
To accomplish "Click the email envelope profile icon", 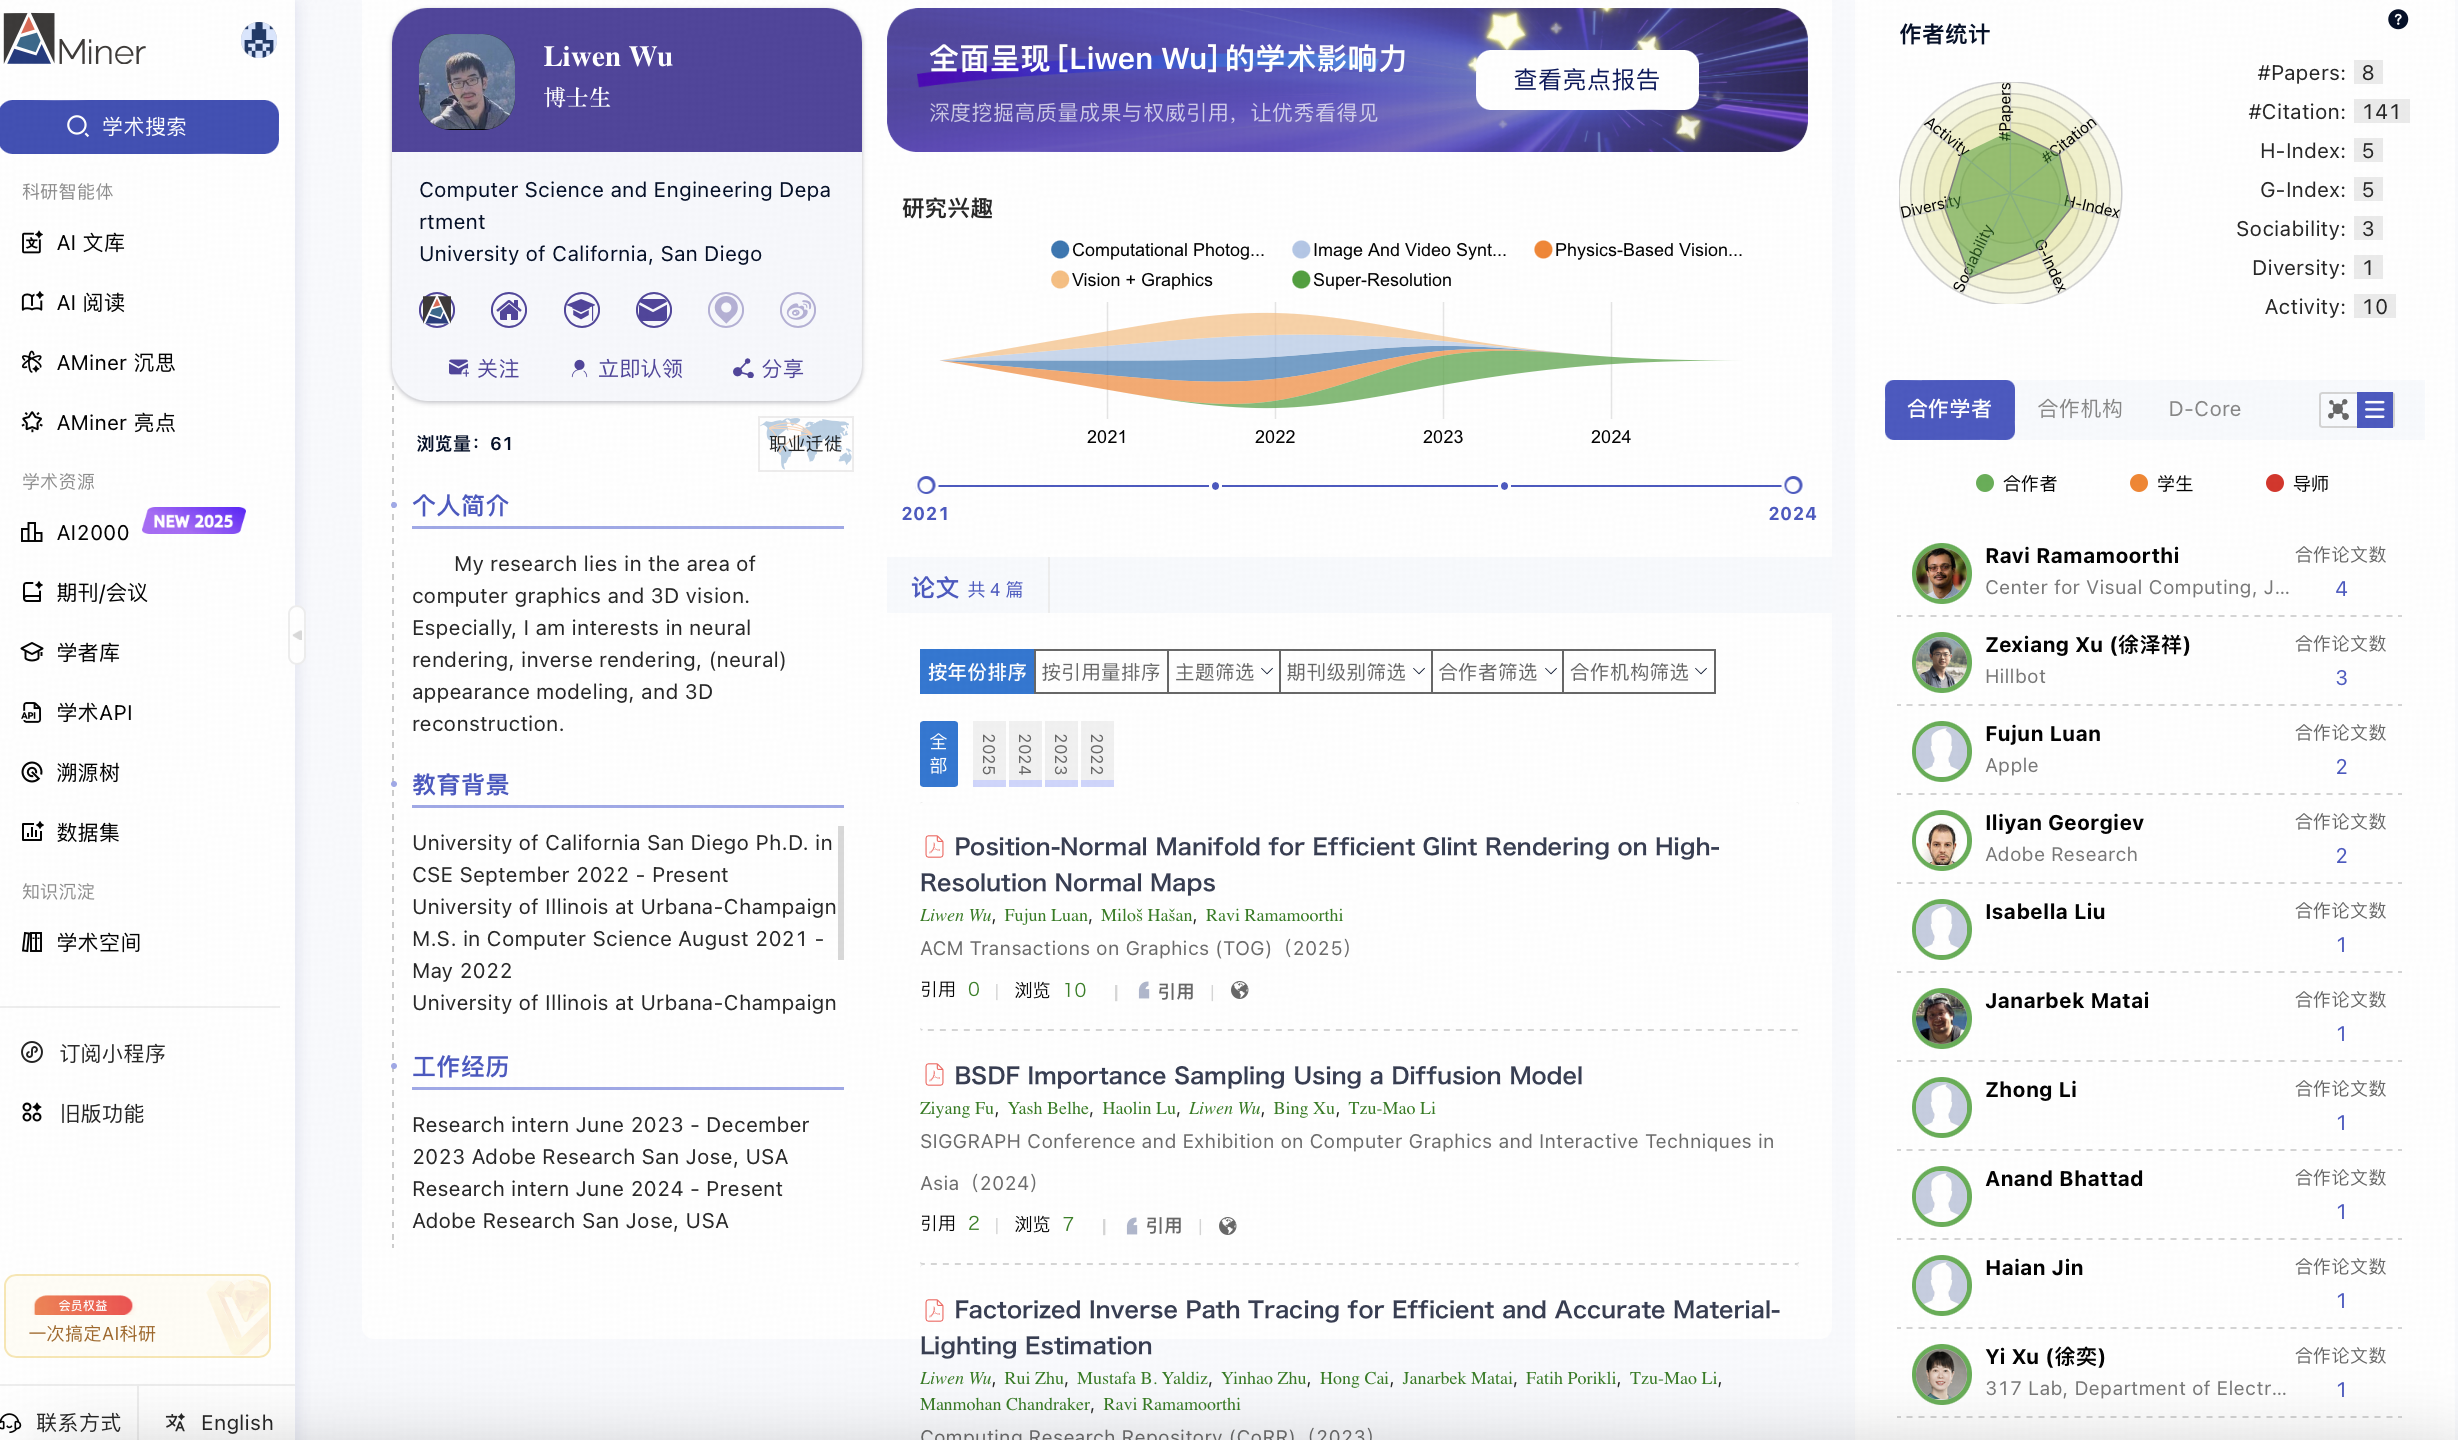I will coord(654,310).
